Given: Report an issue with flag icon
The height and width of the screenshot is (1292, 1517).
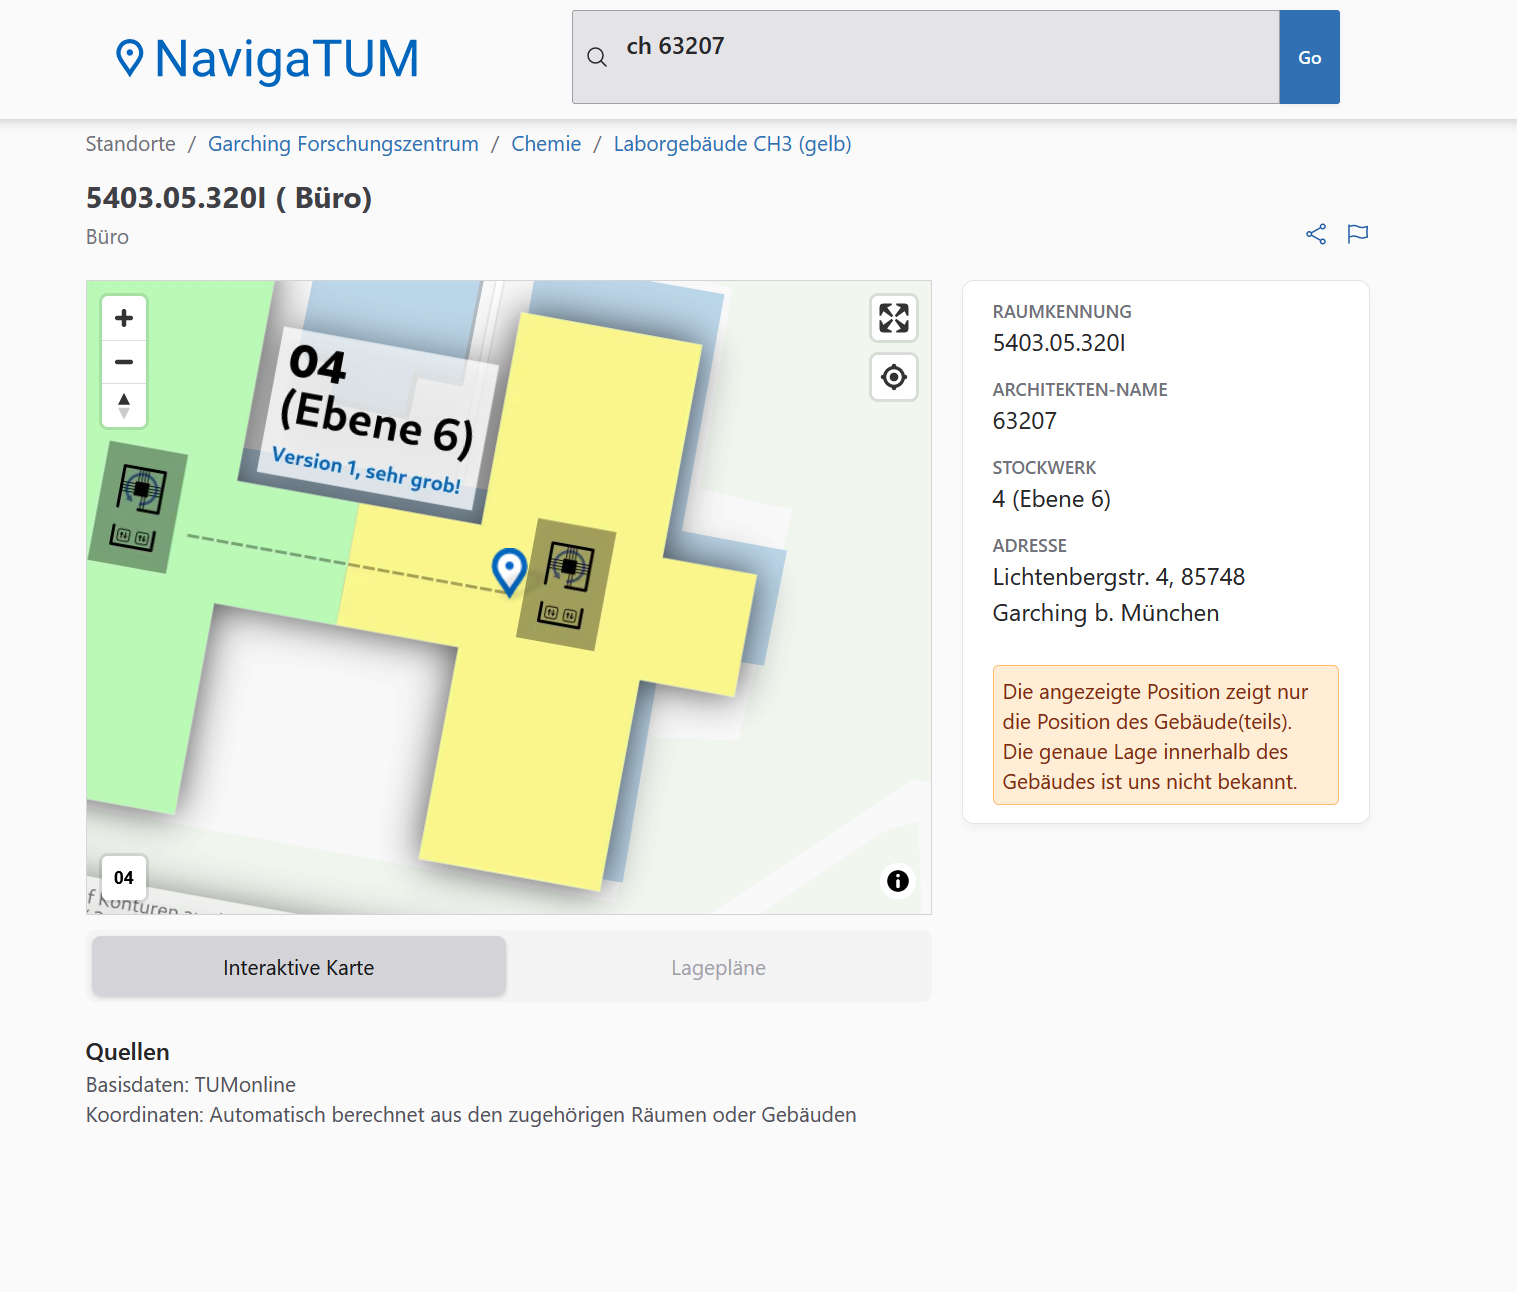Looking at the screenshot, I should (x=1357, y=234).
